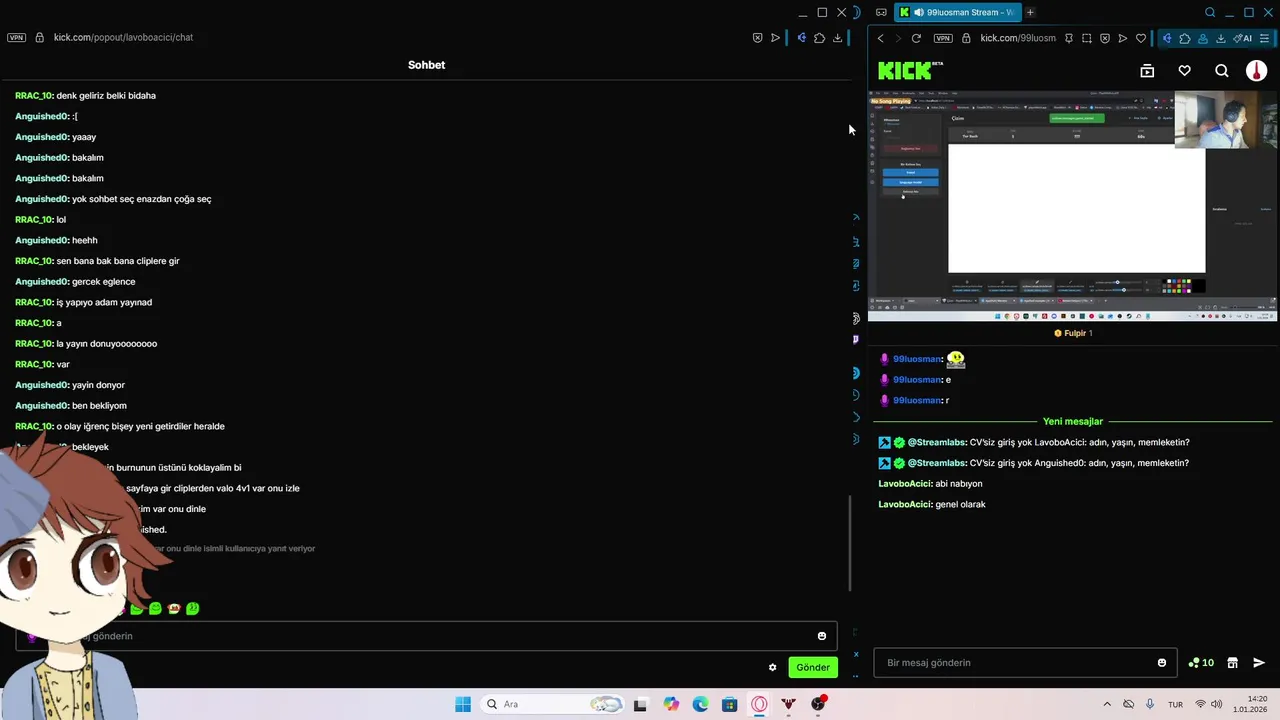1280x720 pixels.
Task: Open the tab search magnifier in title bar
Action: tap(1210, 12)
